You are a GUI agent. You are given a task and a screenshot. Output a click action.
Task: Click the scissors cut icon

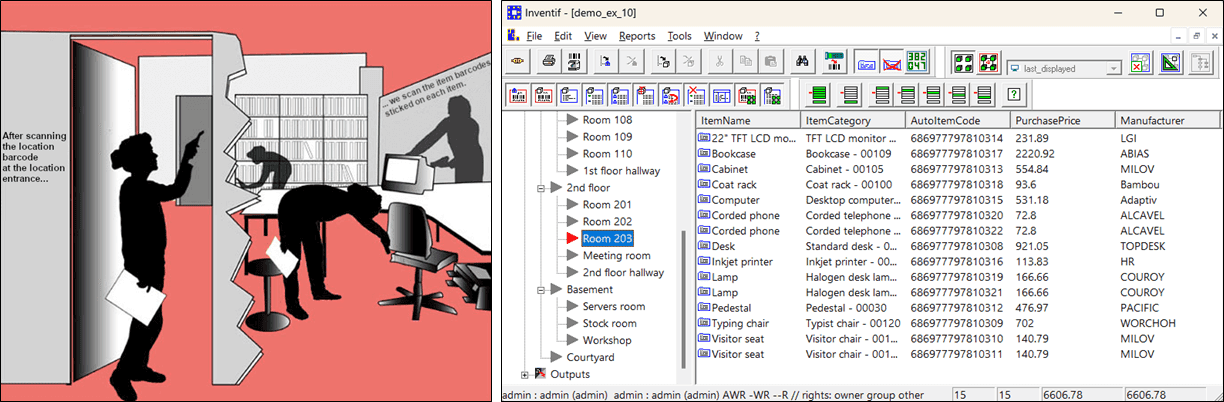point(719,62)
